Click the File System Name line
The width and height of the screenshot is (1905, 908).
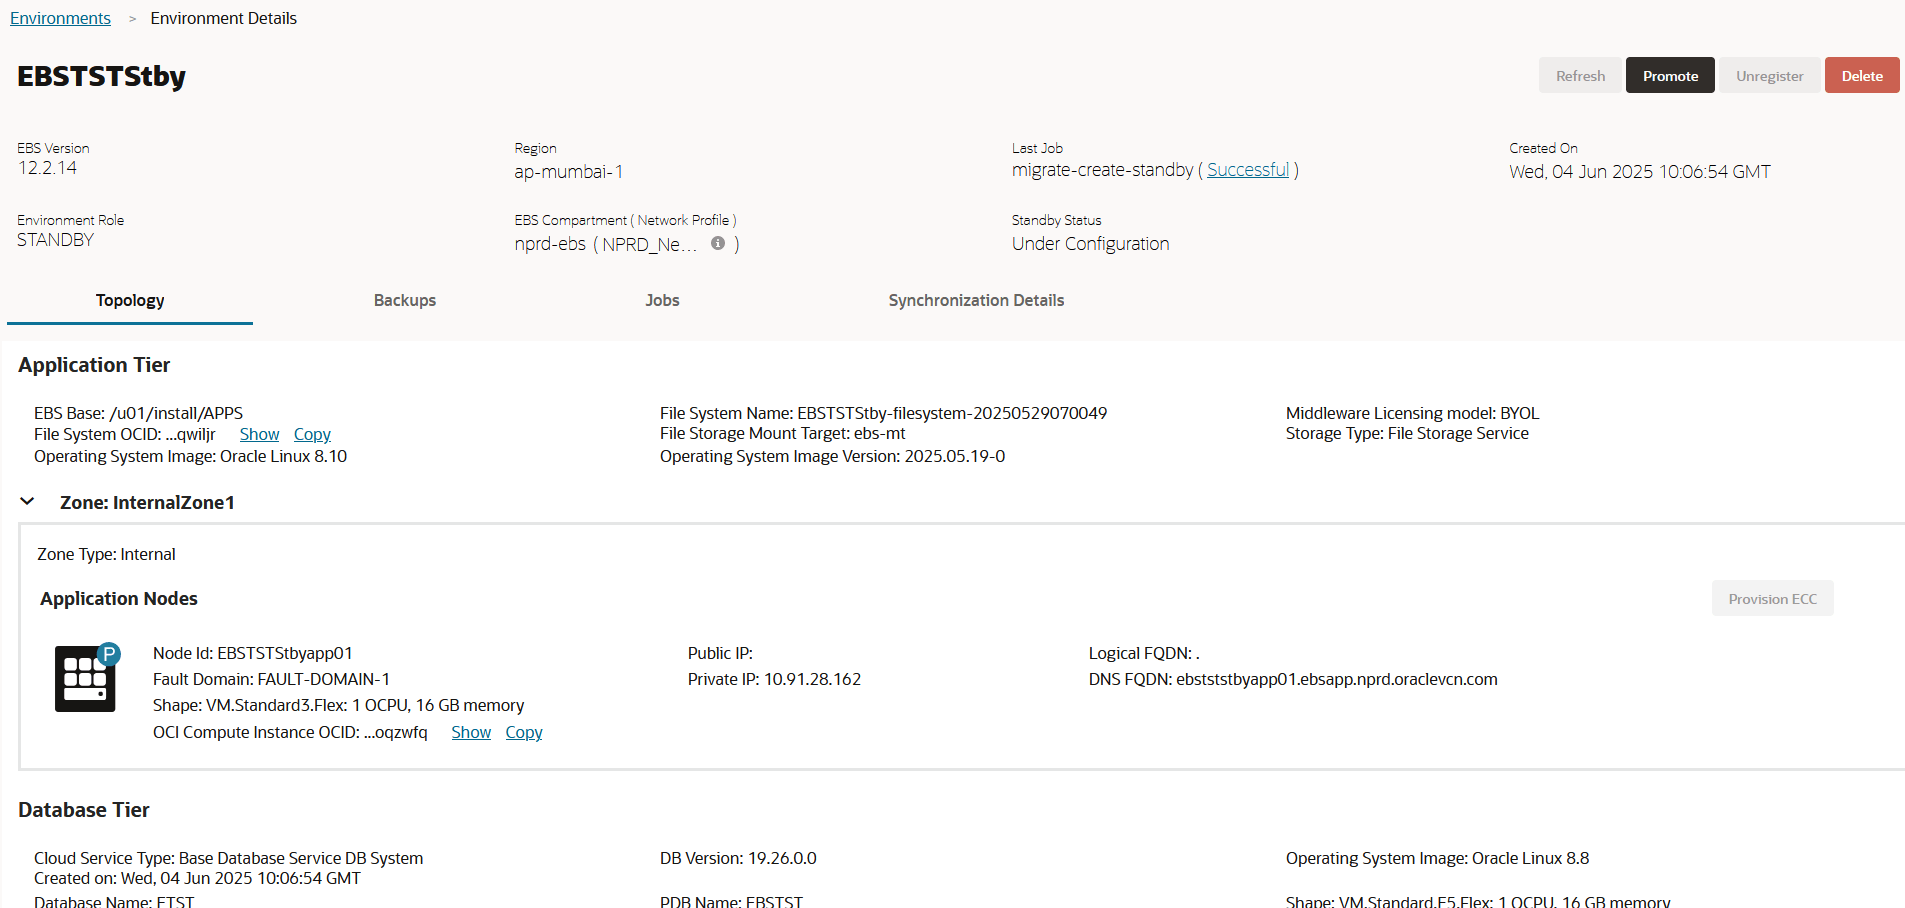pos(883,413)
